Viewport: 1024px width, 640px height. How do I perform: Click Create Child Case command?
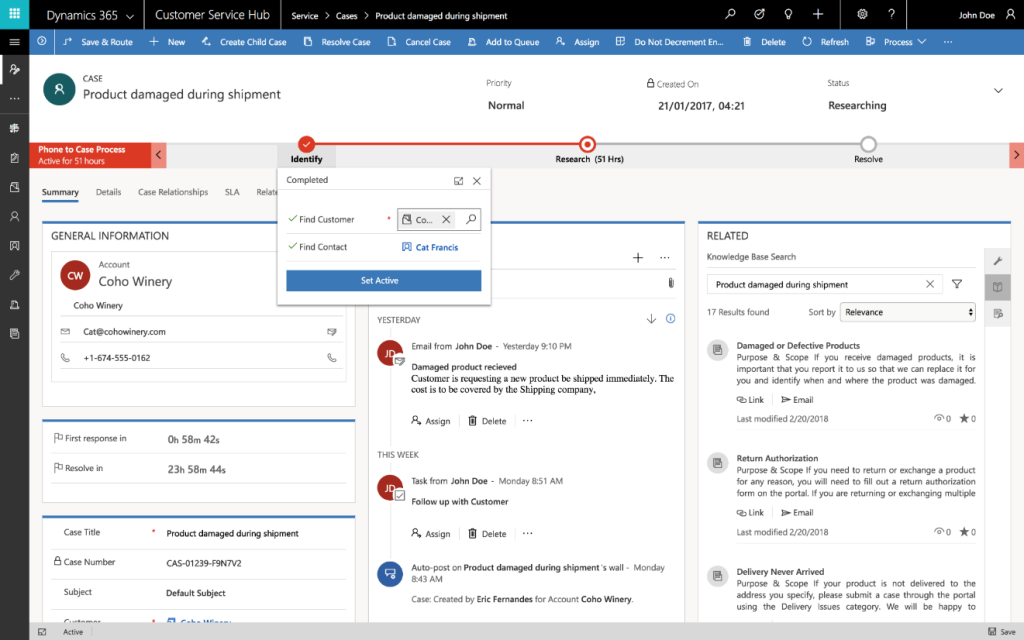[244, 42]
